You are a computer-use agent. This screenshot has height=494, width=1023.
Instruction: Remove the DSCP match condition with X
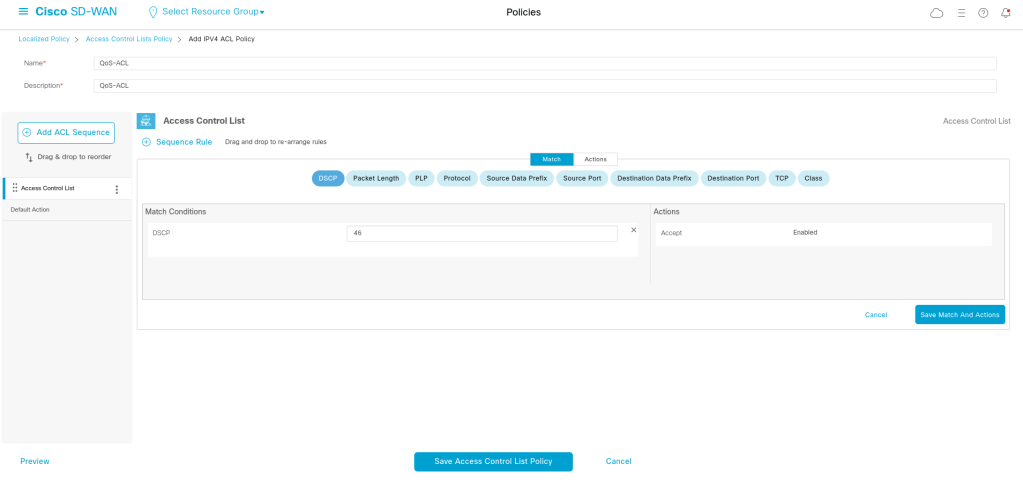633,230
